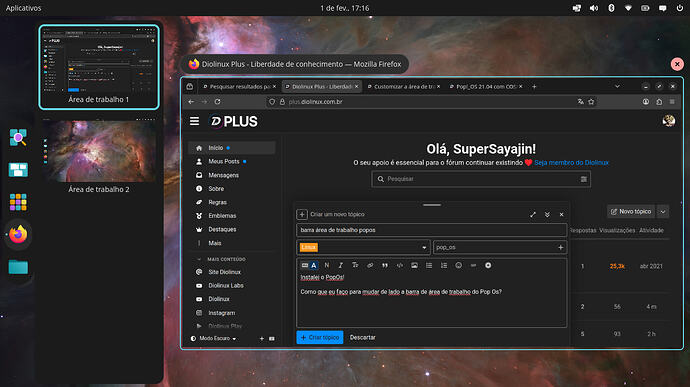Open Firefox account icon in toolbar
The width and height of the screenshot is (690, 387).
(x=646, y=102)
